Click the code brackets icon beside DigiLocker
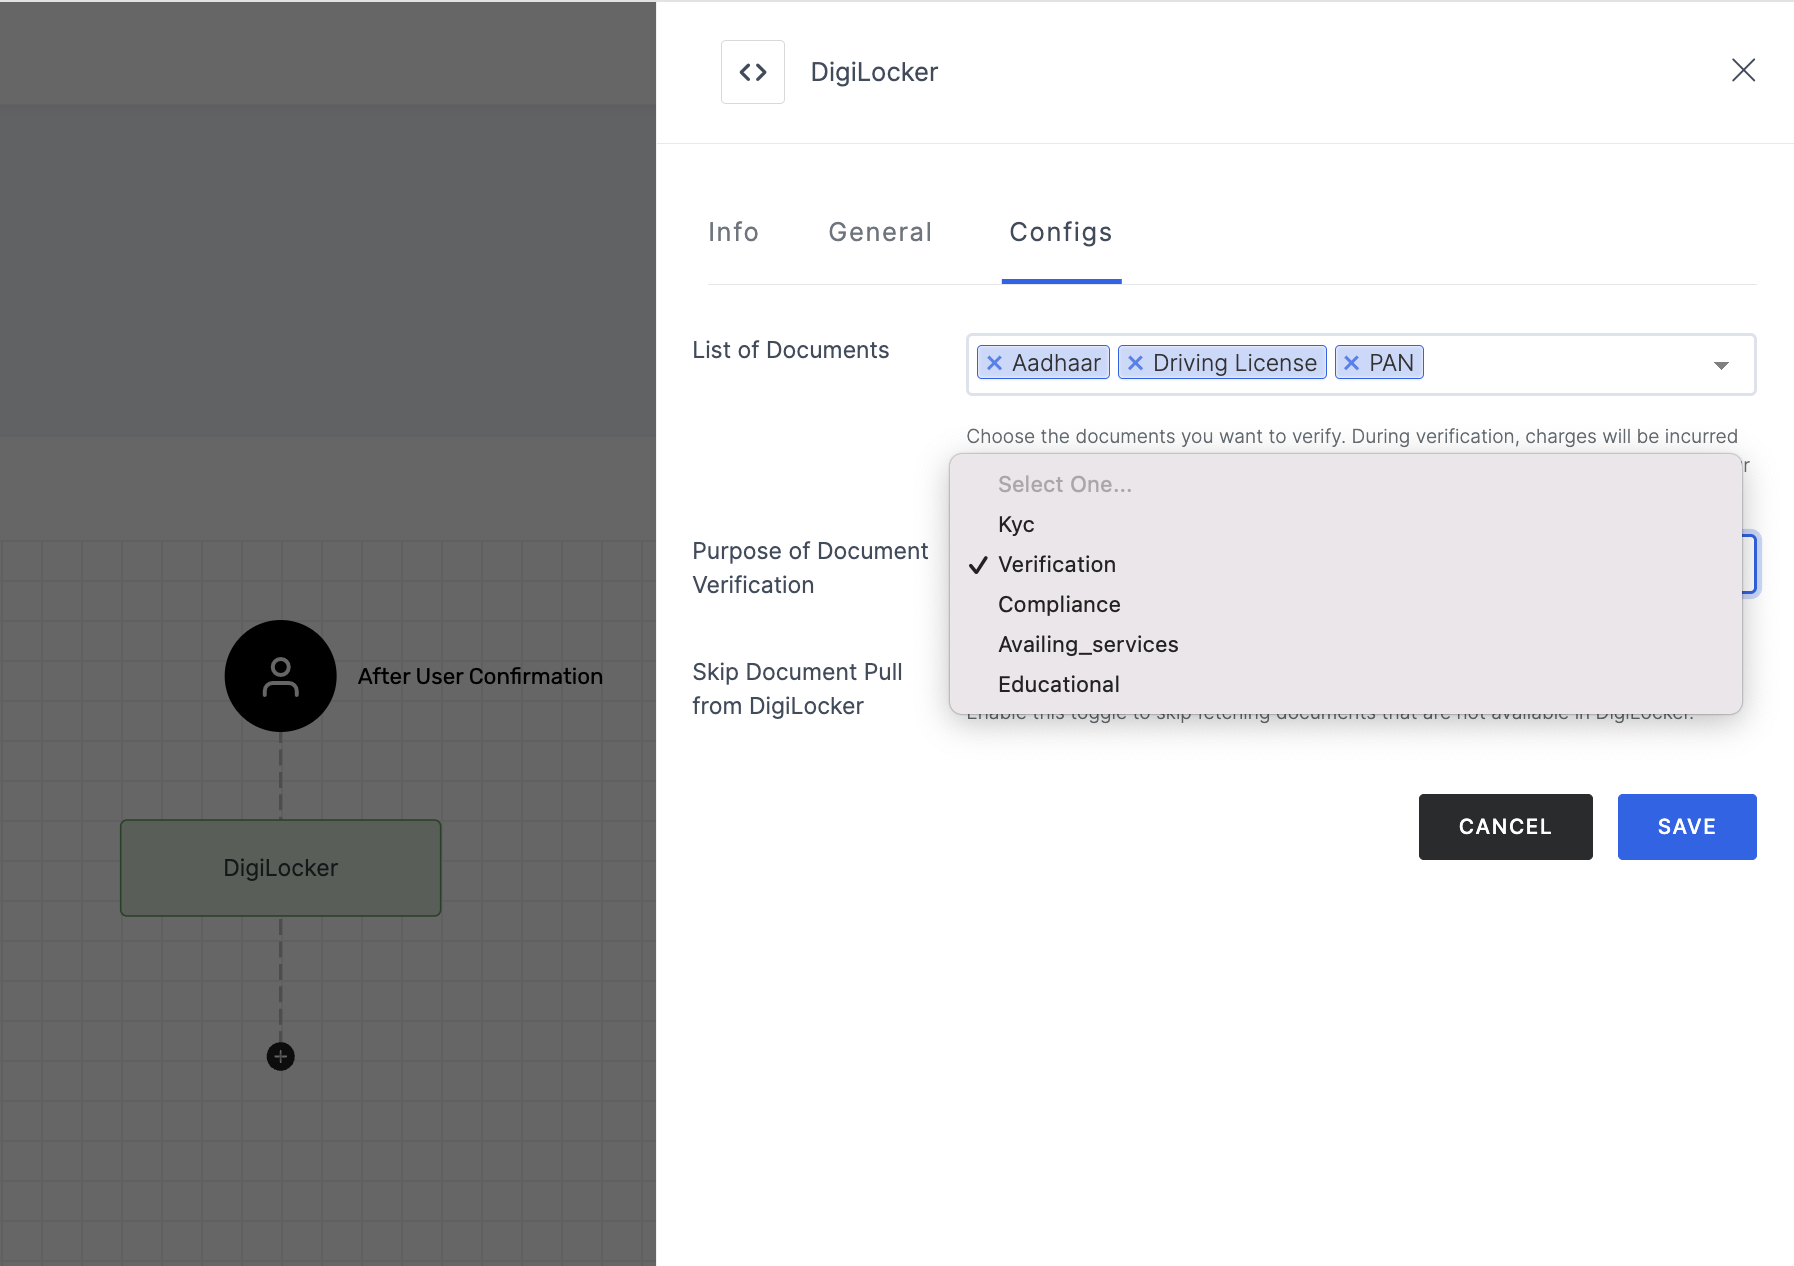The image size is (1794, 1266). pos(753,72)
